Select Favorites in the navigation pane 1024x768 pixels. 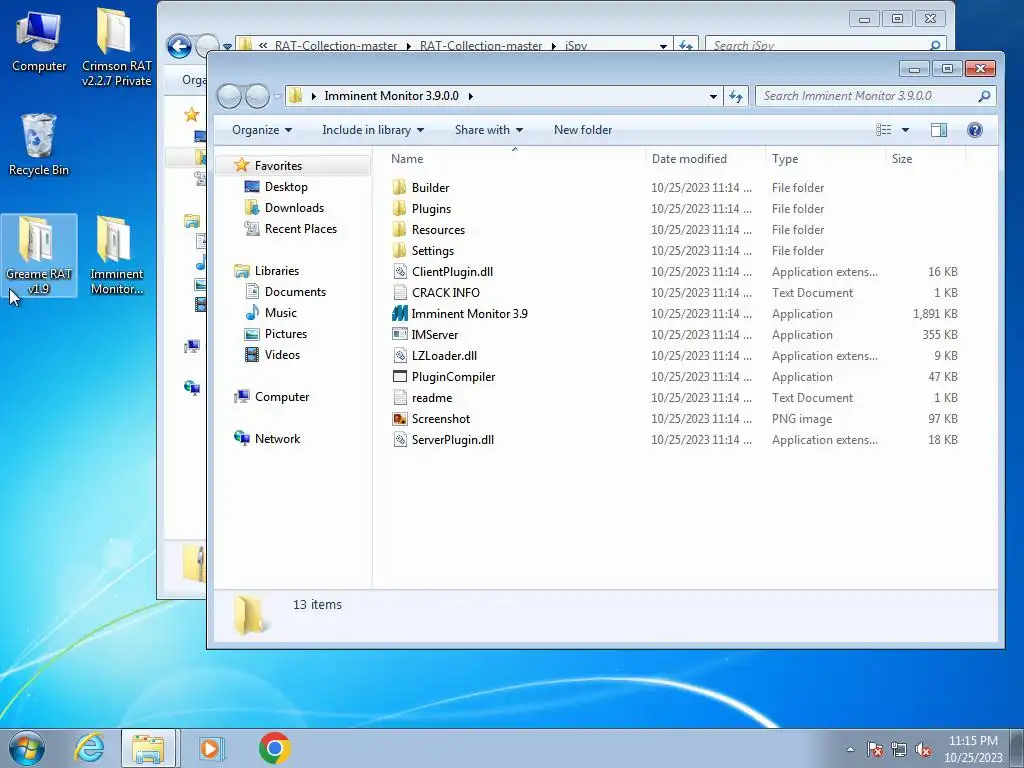click(278, 166)
